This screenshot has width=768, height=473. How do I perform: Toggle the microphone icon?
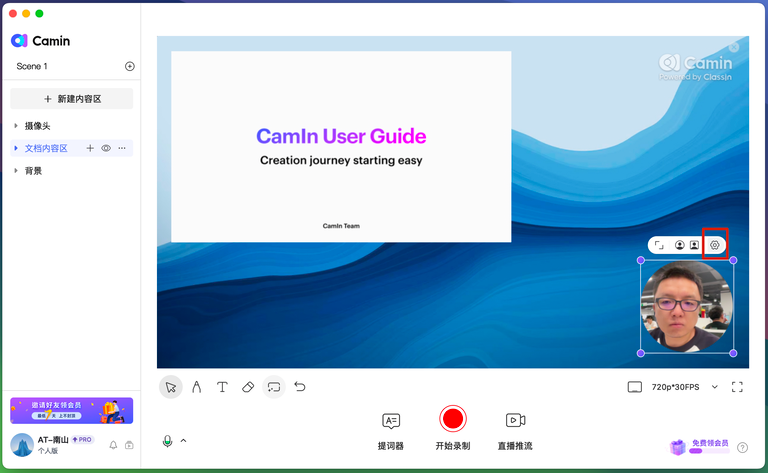coord(168,441)
